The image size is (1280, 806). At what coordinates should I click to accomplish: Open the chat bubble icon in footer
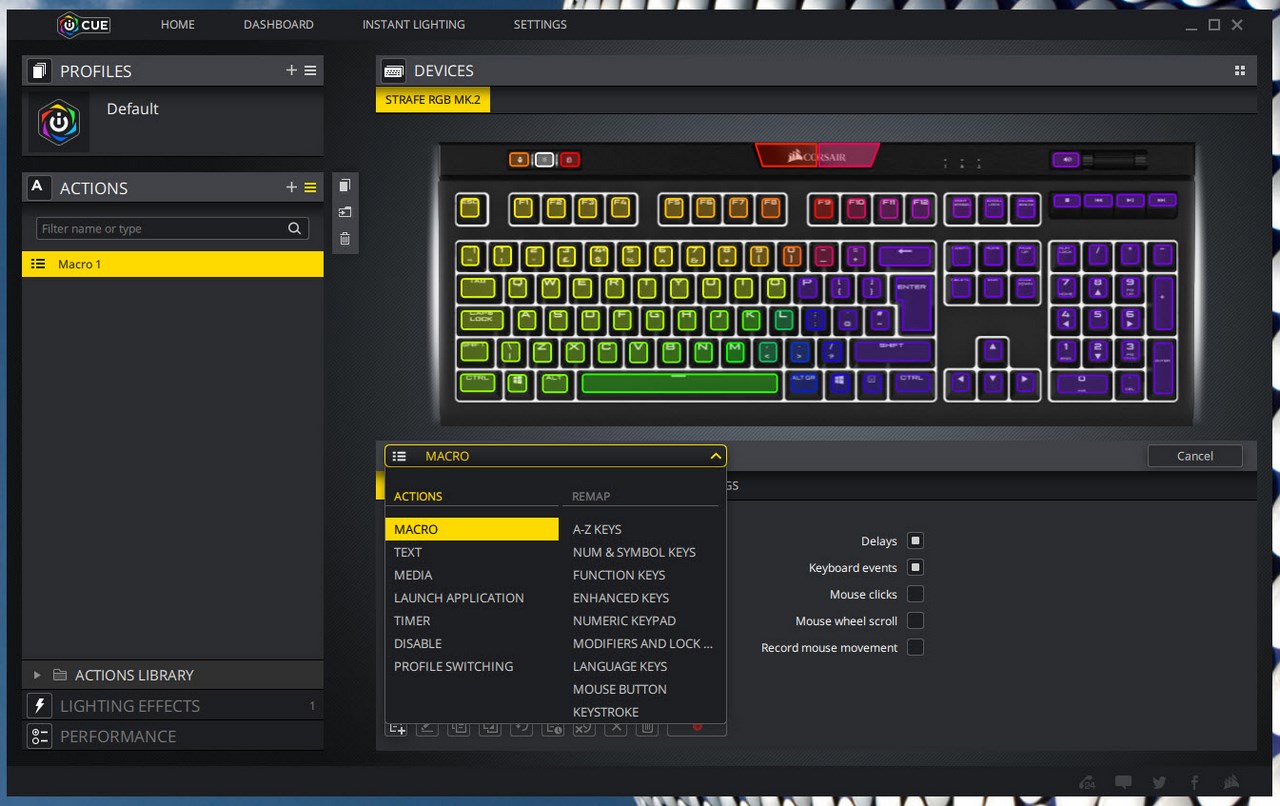click(x=1123, y=783)
